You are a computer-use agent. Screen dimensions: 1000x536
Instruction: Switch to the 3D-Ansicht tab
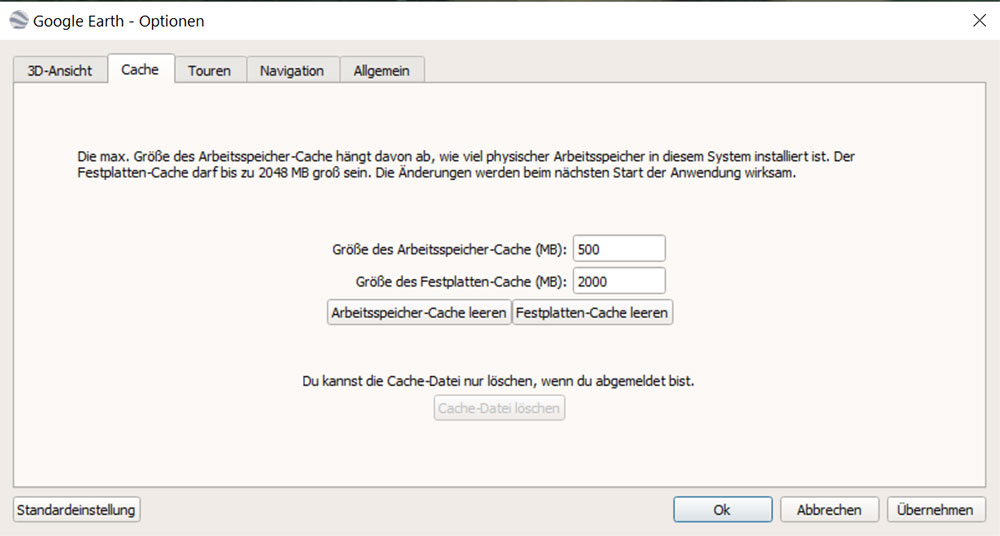60,71
